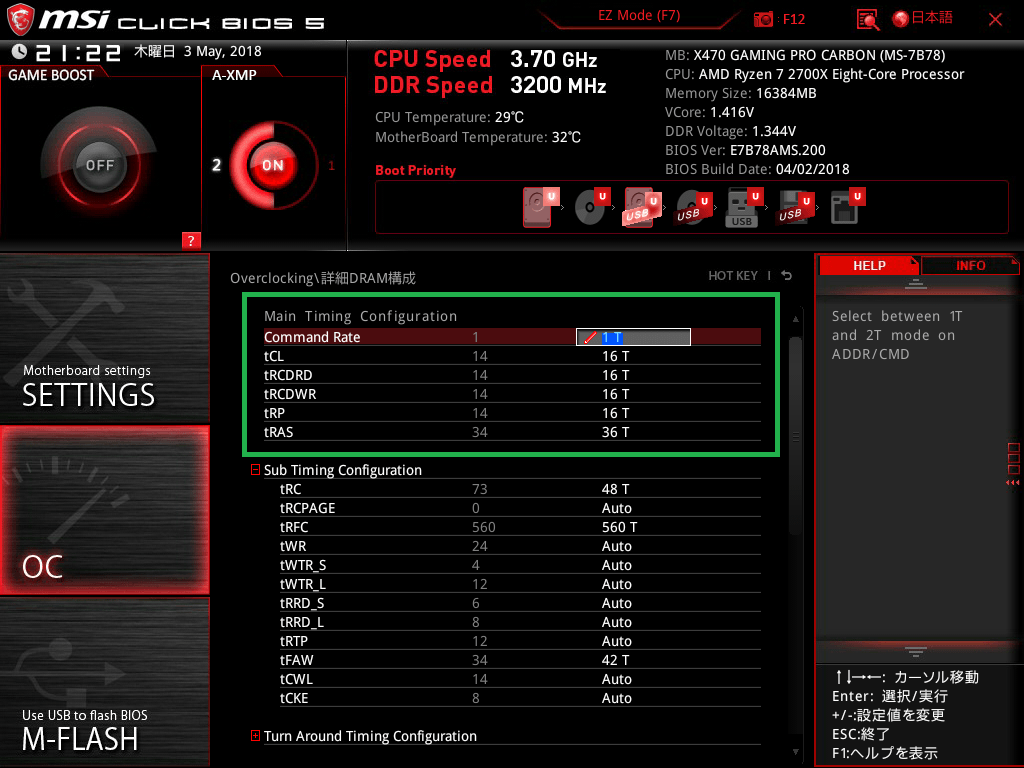Toggle the A-XMP ON button
1024x768 pixels.
(x=272, y=165)
